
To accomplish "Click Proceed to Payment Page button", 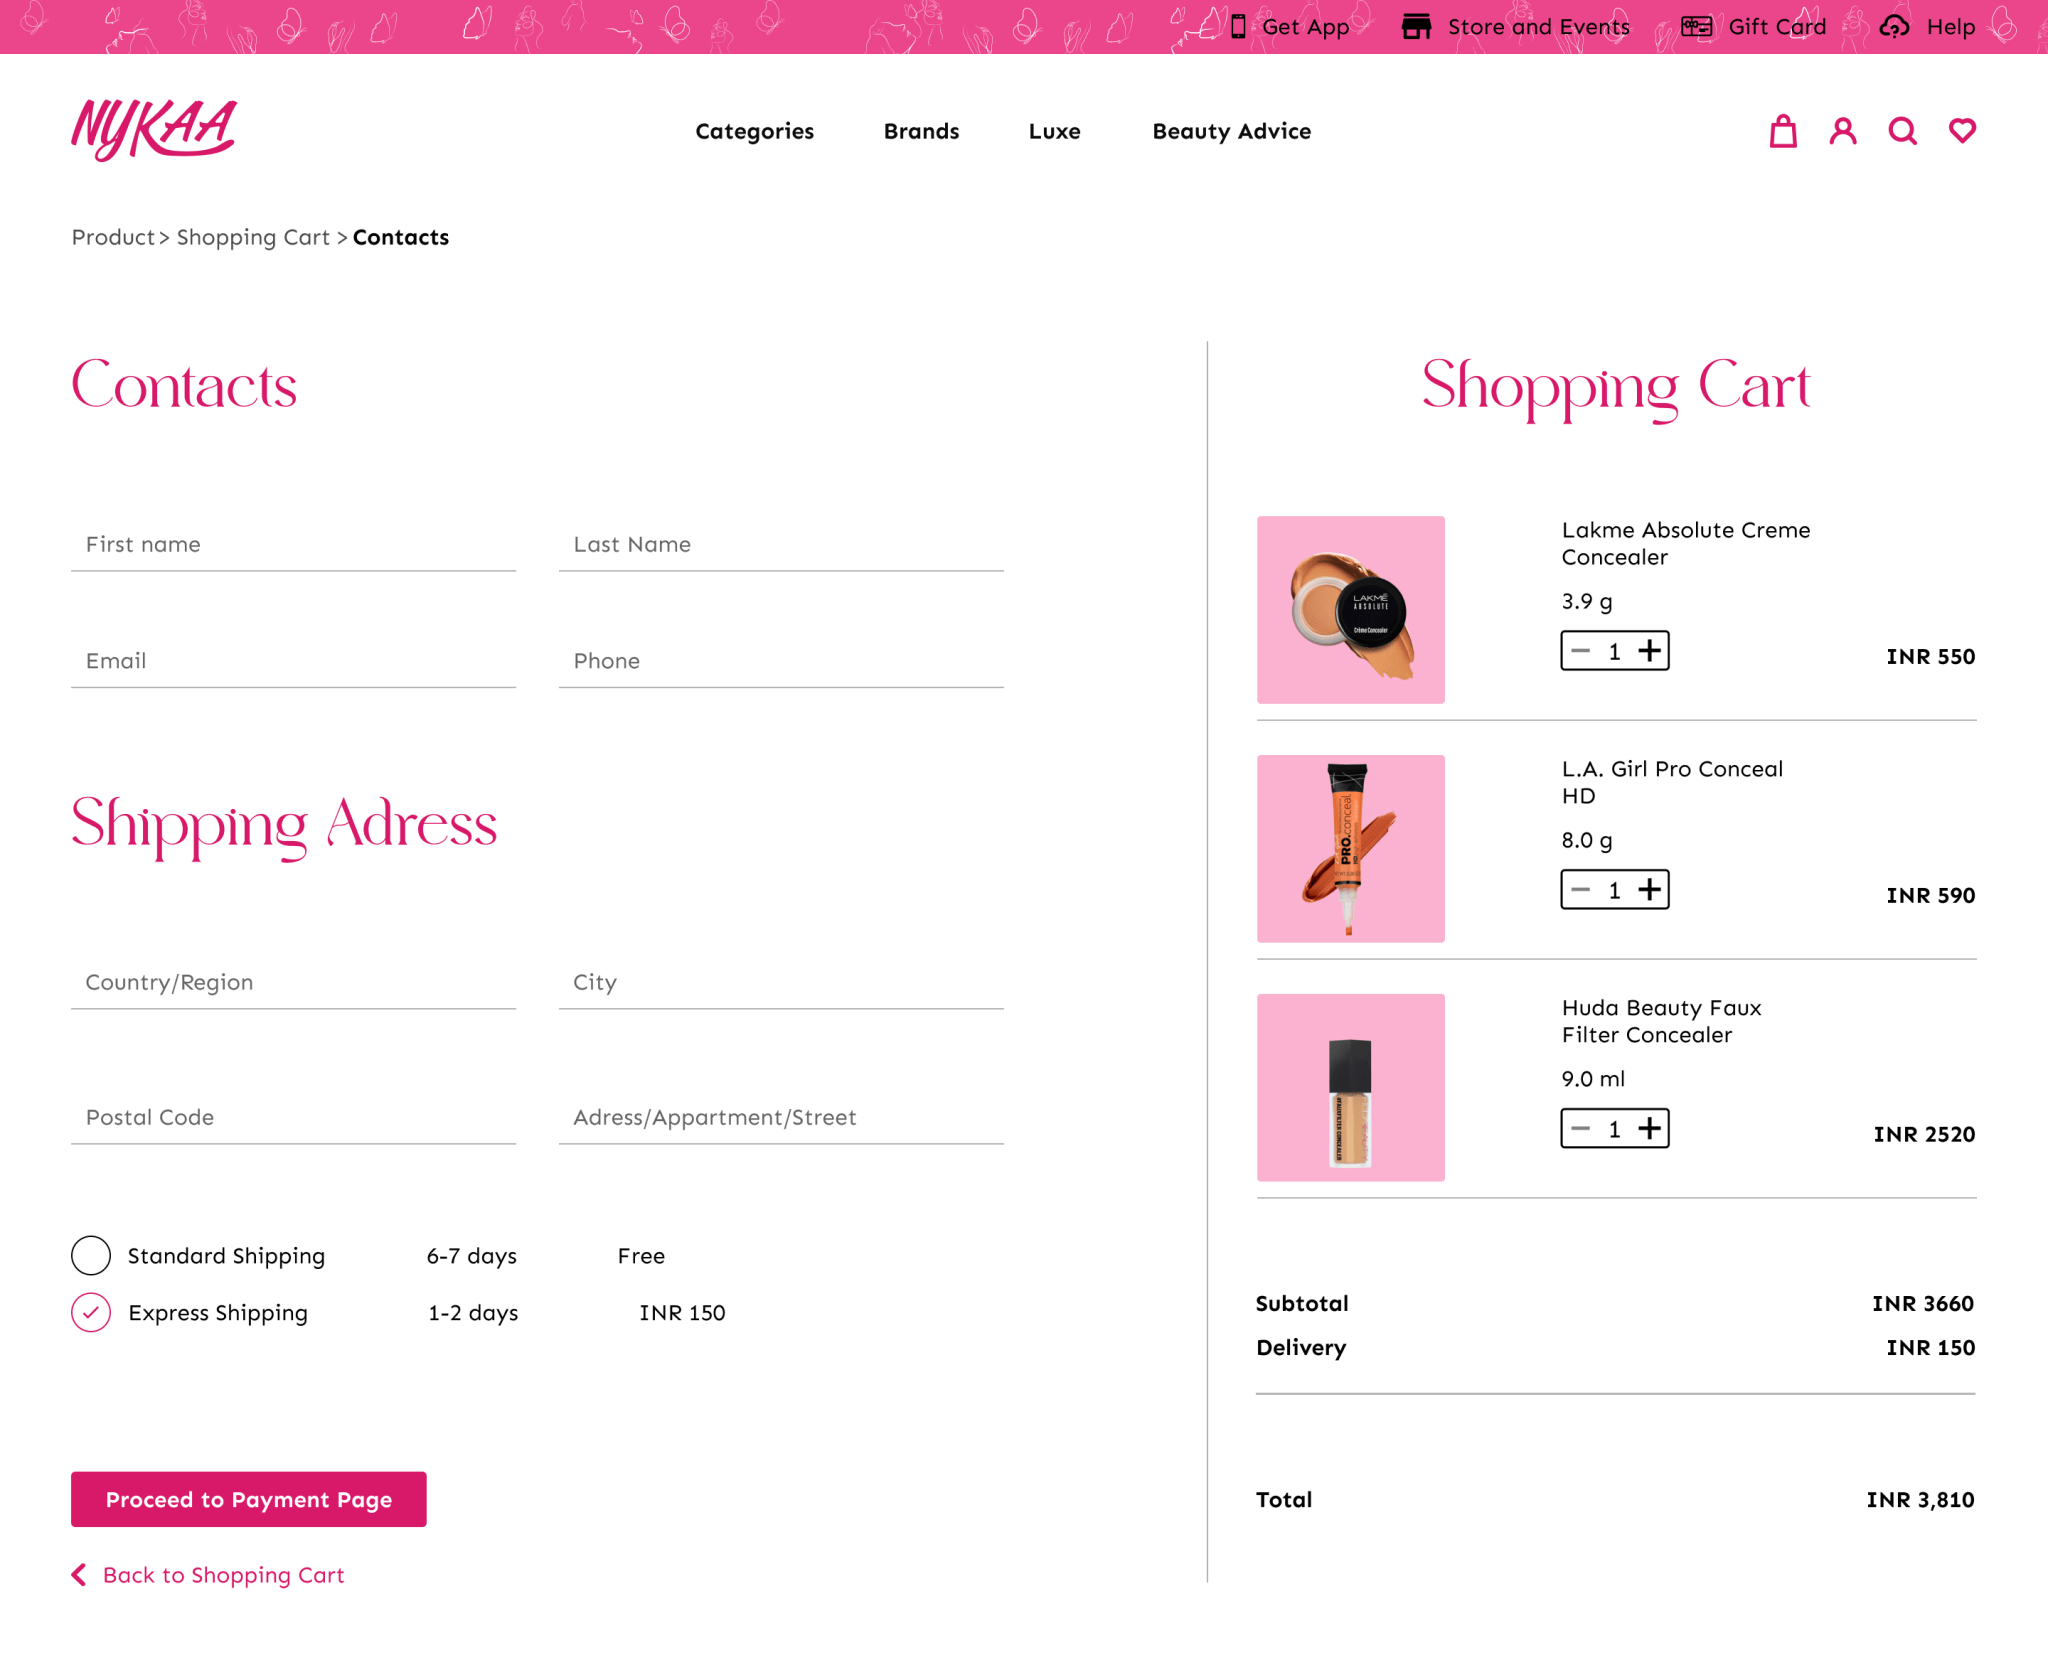I will (x=248, y=1498).
